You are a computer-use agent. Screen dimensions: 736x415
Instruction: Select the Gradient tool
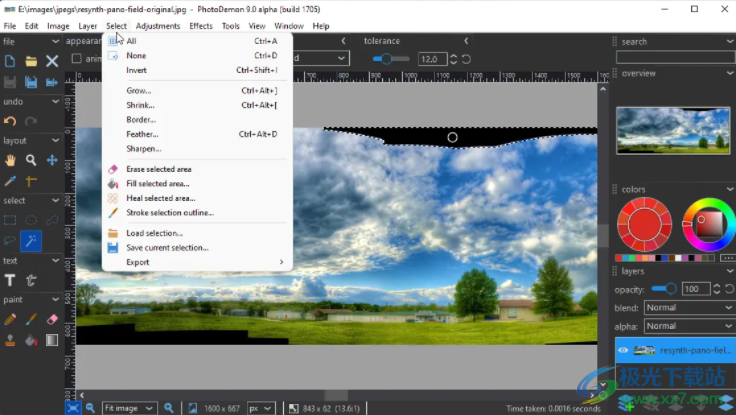pos(52,340)
